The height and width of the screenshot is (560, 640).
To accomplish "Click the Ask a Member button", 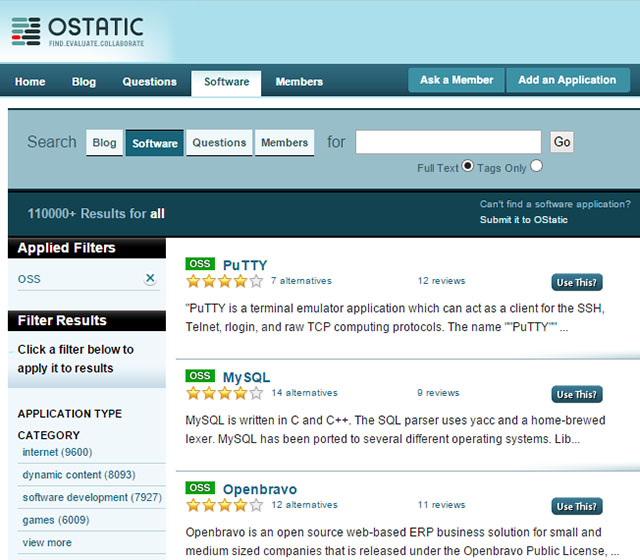I will pyautogui.click(x=456, y=80).
